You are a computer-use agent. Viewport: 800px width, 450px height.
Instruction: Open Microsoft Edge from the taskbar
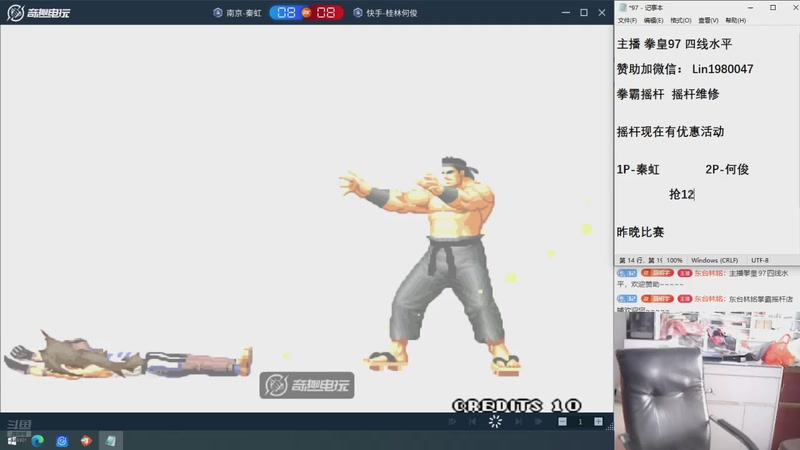pyautogui.click(x=37, y=441)
